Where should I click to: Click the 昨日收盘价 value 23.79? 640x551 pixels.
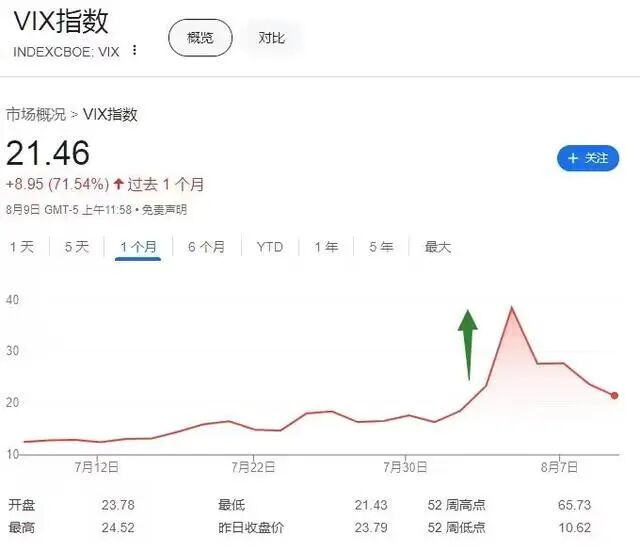[x=371, y=527]
